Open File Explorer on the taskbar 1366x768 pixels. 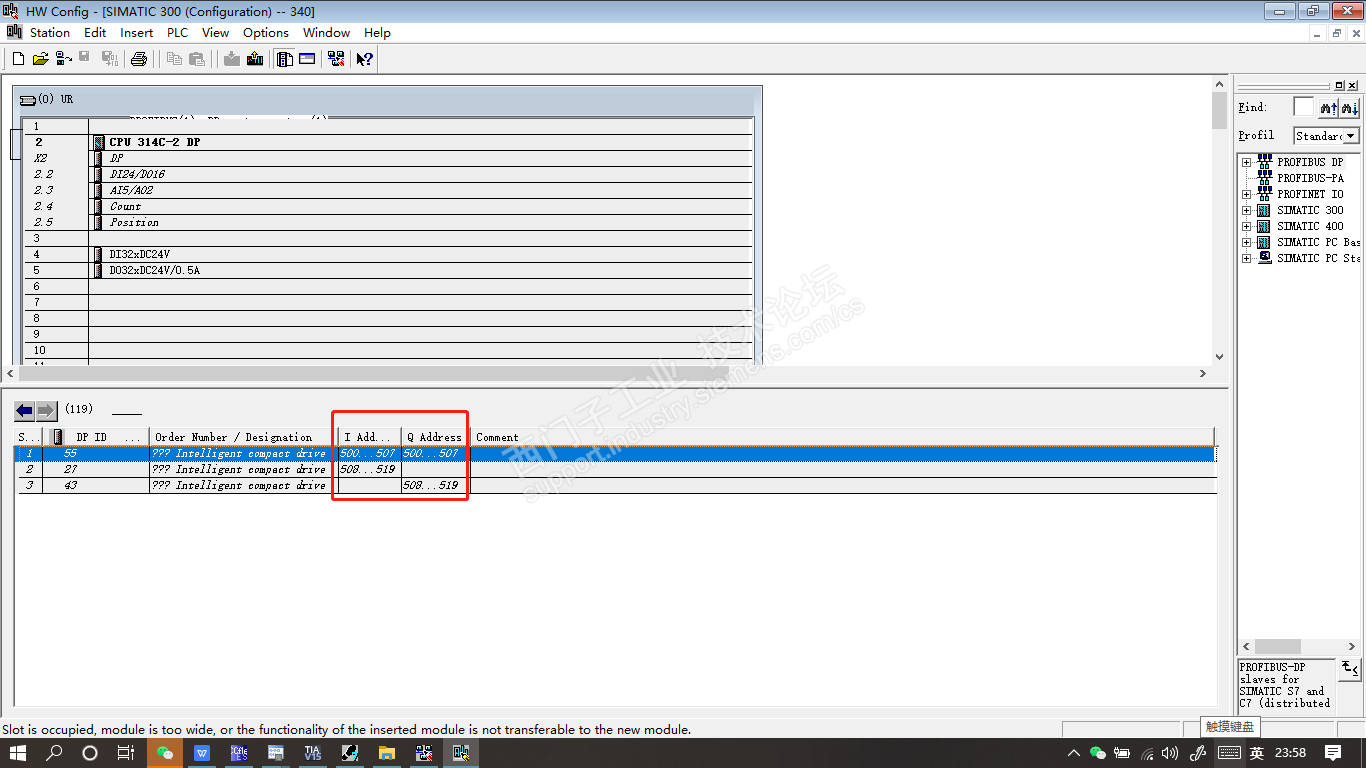pyautogui.click(x=387, y=753)
